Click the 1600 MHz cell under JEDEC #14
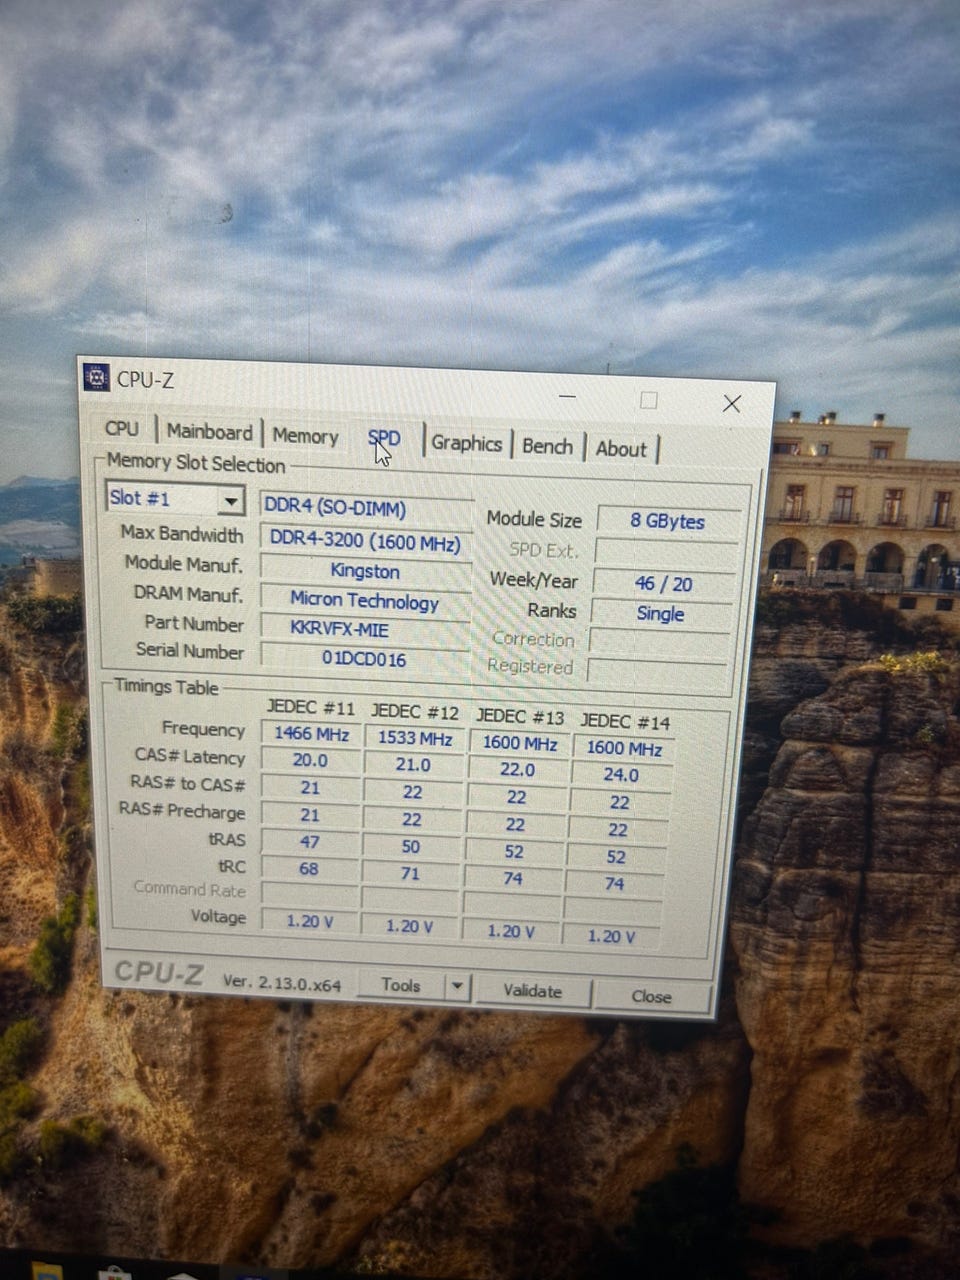Screen dimensions: 960x1280 (x=624, y=747)
